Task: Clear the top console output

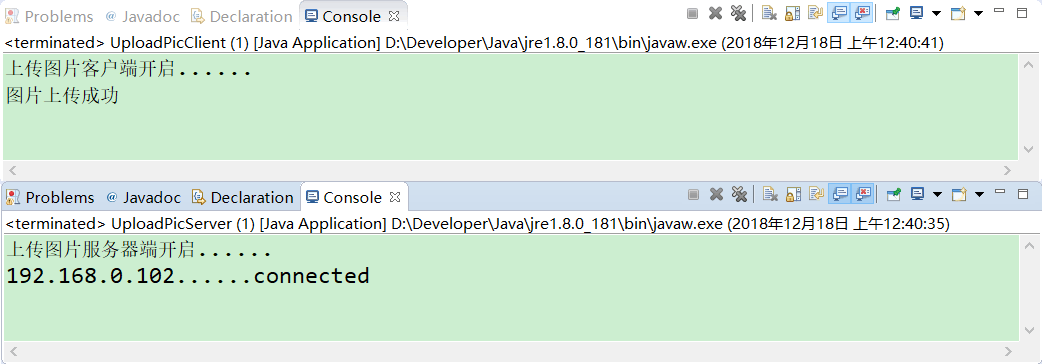Action: [x=770, y=13]
